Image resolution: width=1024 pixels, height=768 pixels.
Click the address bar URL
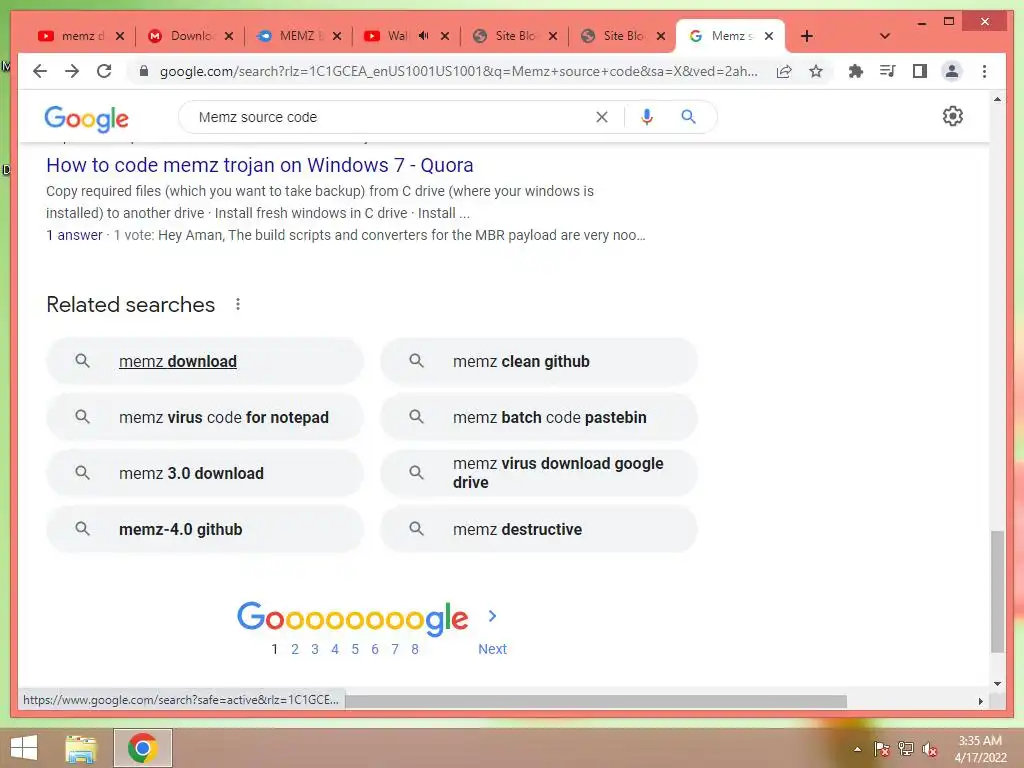[x=458, y=71]
